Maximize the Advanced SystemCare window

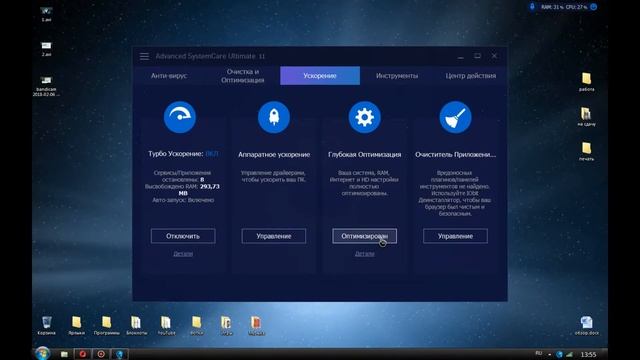[478, 56]
